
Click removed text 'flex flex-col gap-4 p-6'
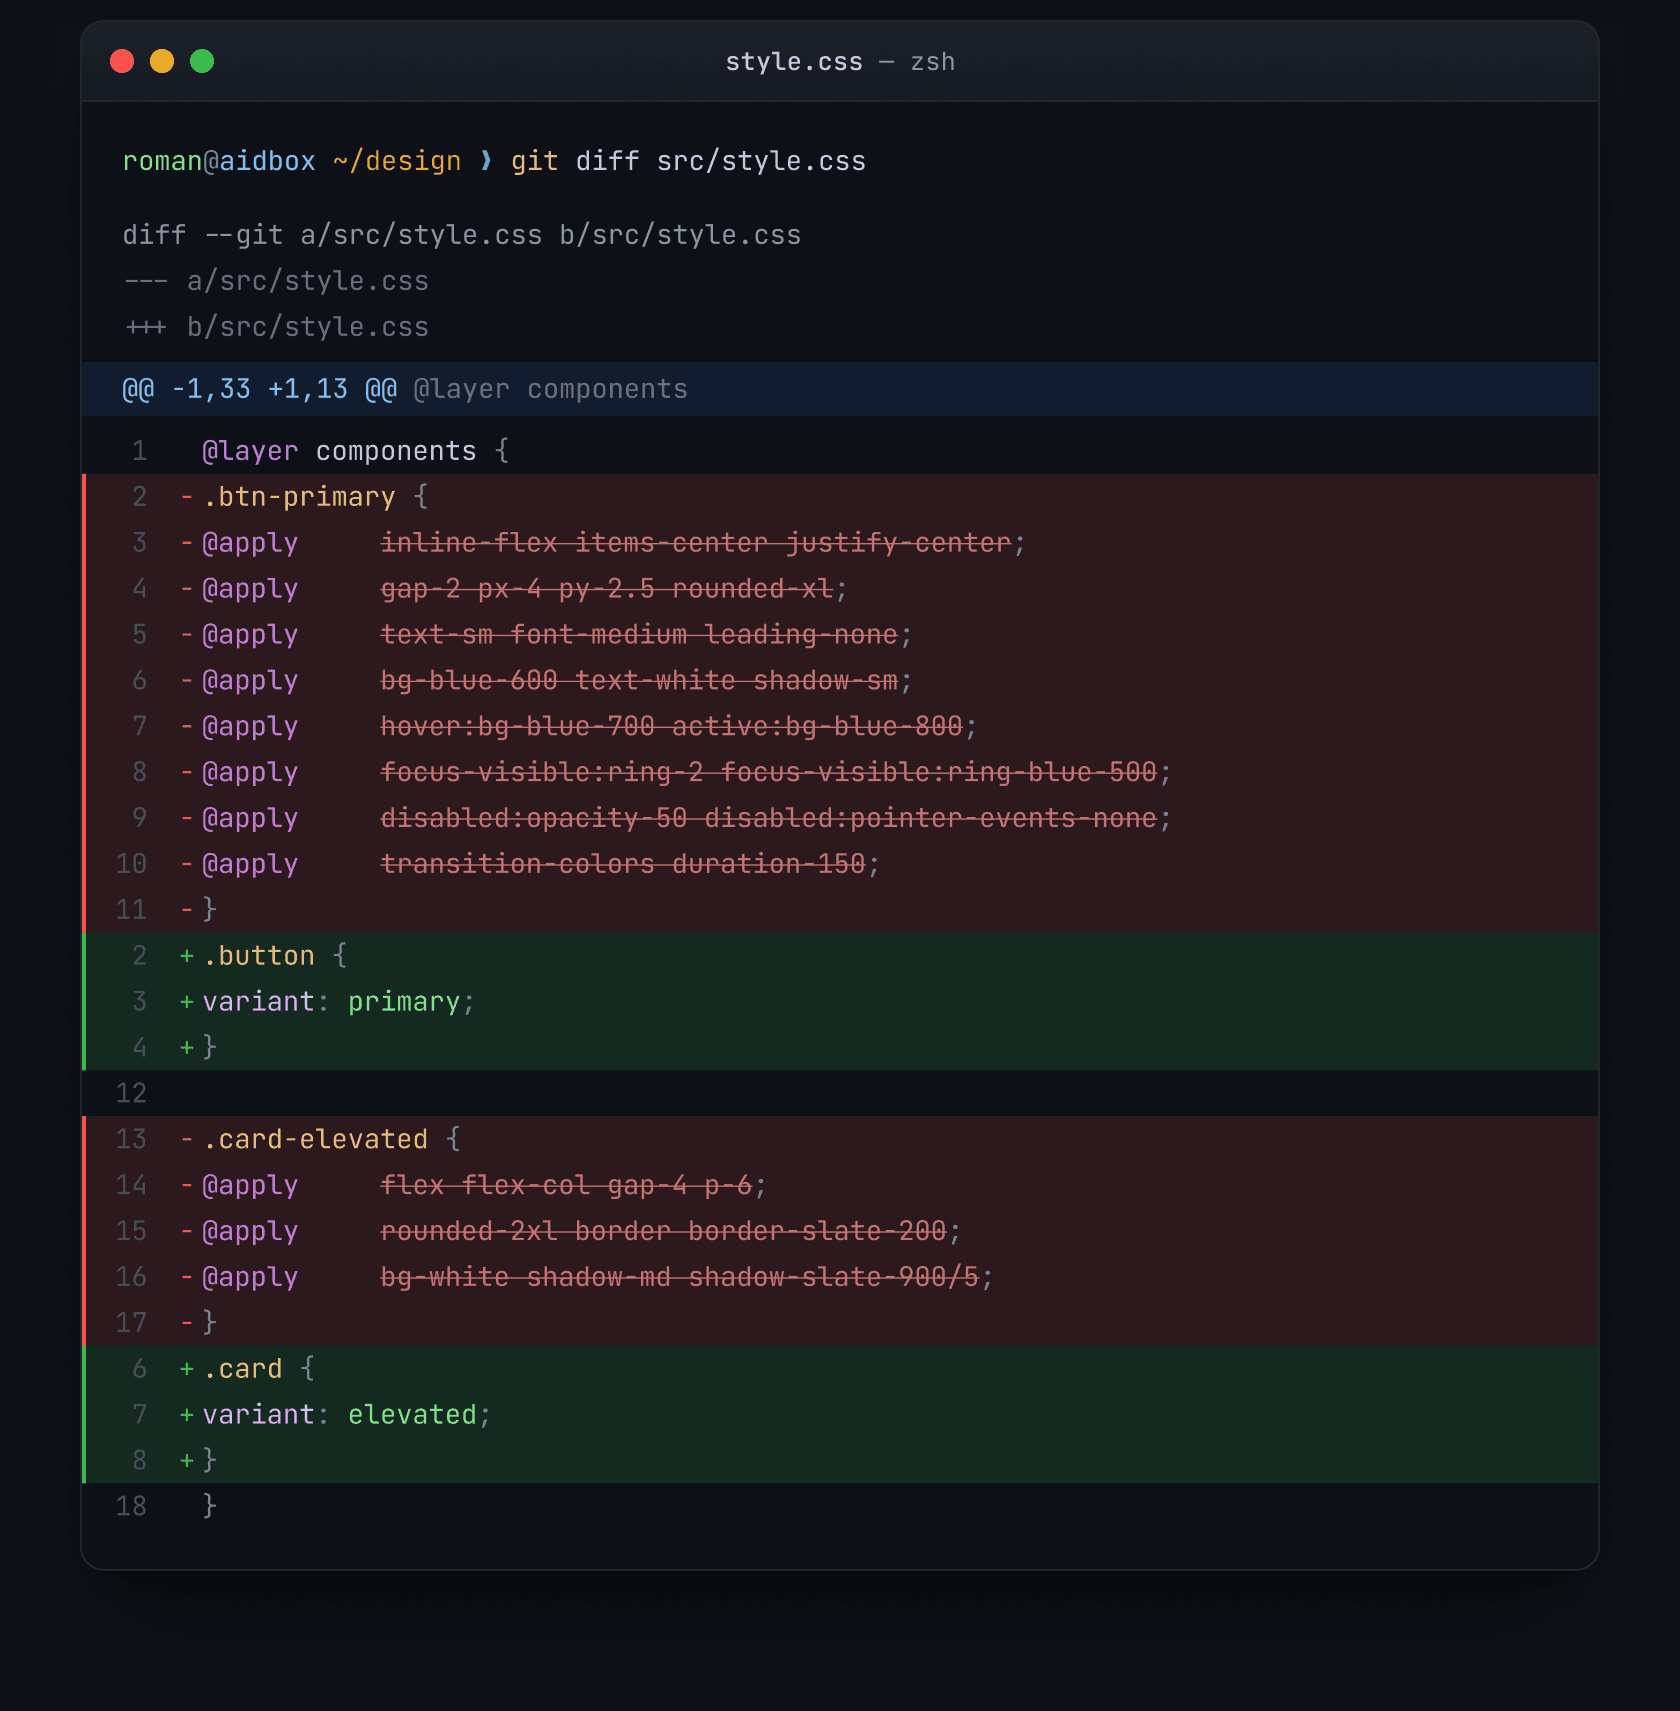(x=566, y=1186)
